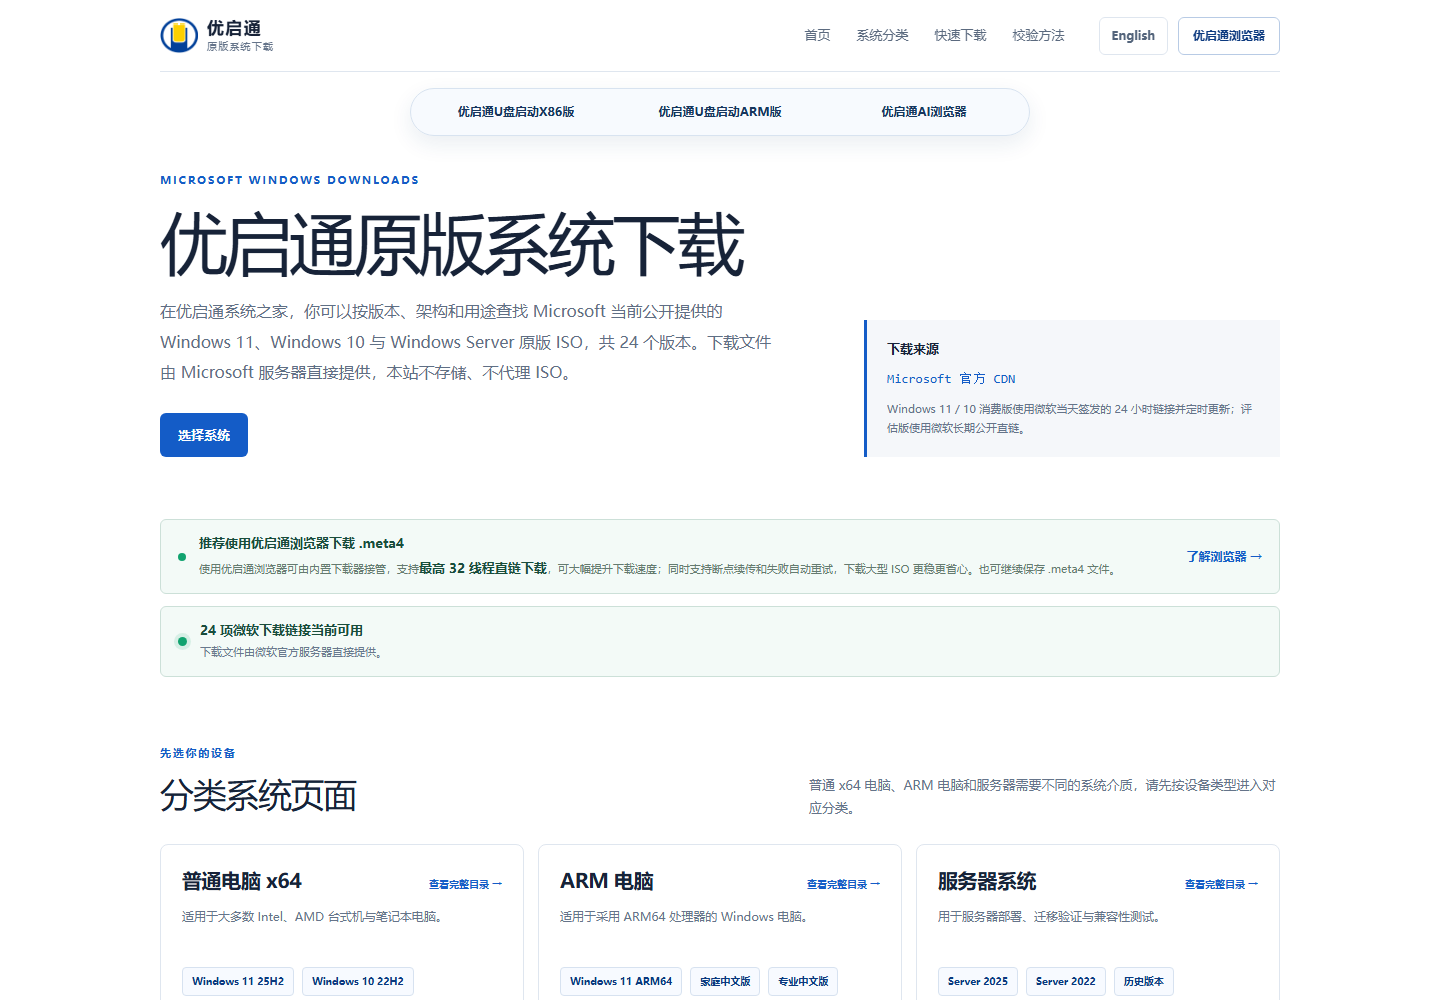
Task: Click the 普通电脑 x64 card heading
Action: pos(242,881)
